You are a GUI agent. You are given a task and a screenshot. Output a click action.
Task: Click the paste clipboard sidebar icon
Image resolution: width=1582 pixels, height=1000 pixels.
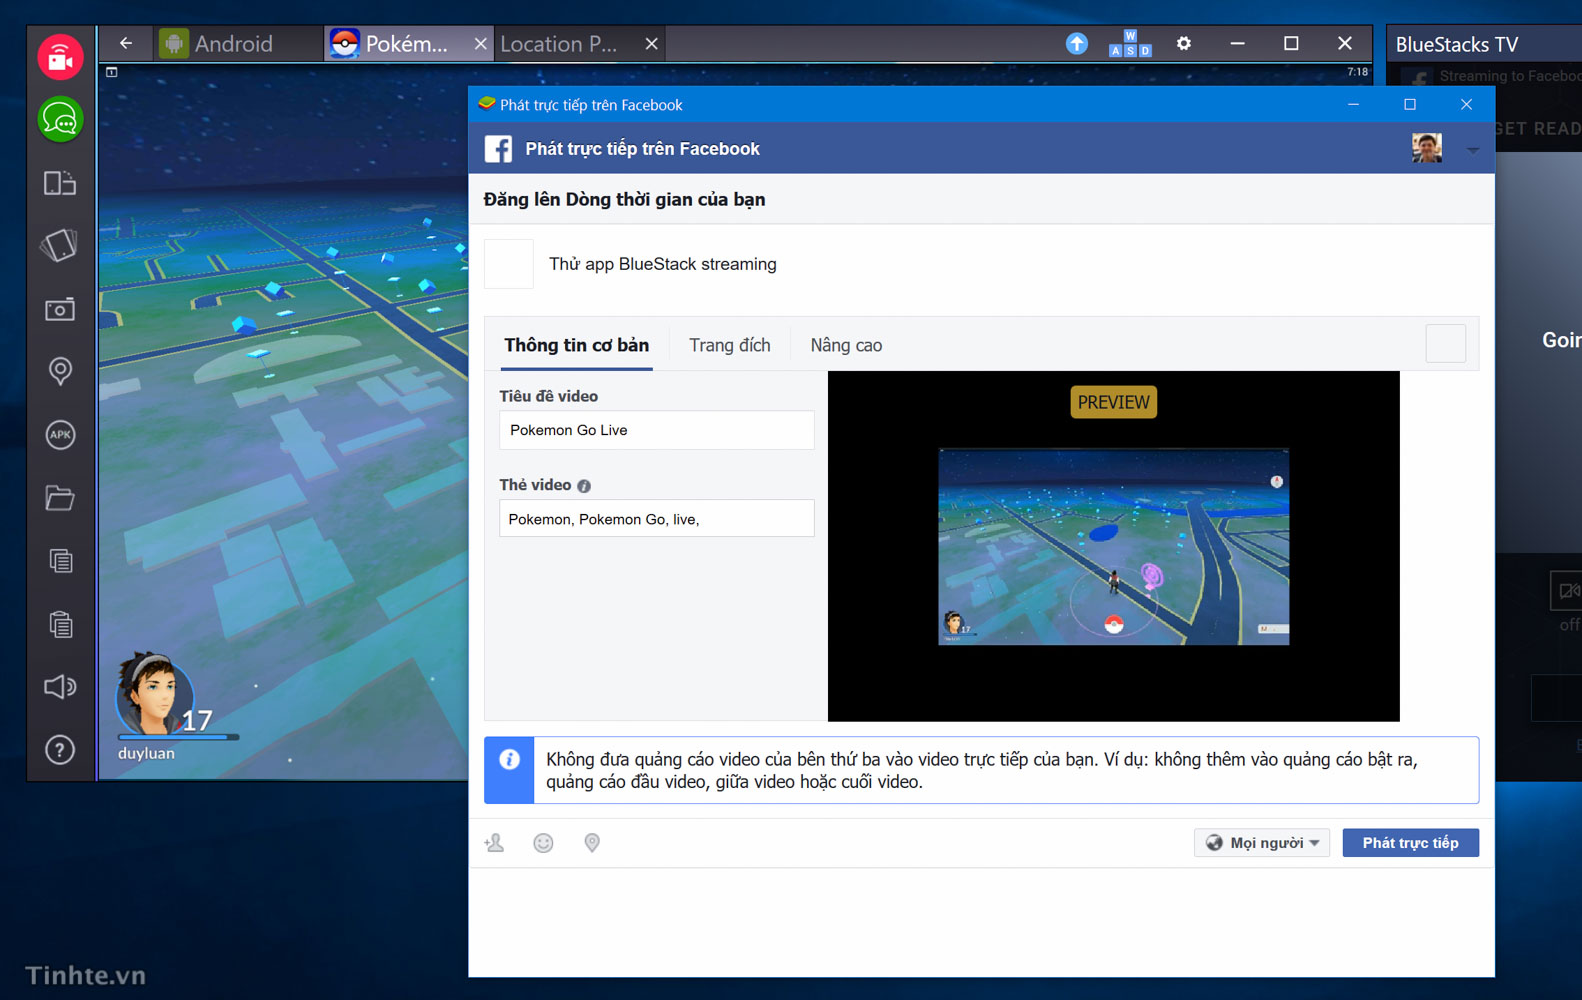[60, 624]
